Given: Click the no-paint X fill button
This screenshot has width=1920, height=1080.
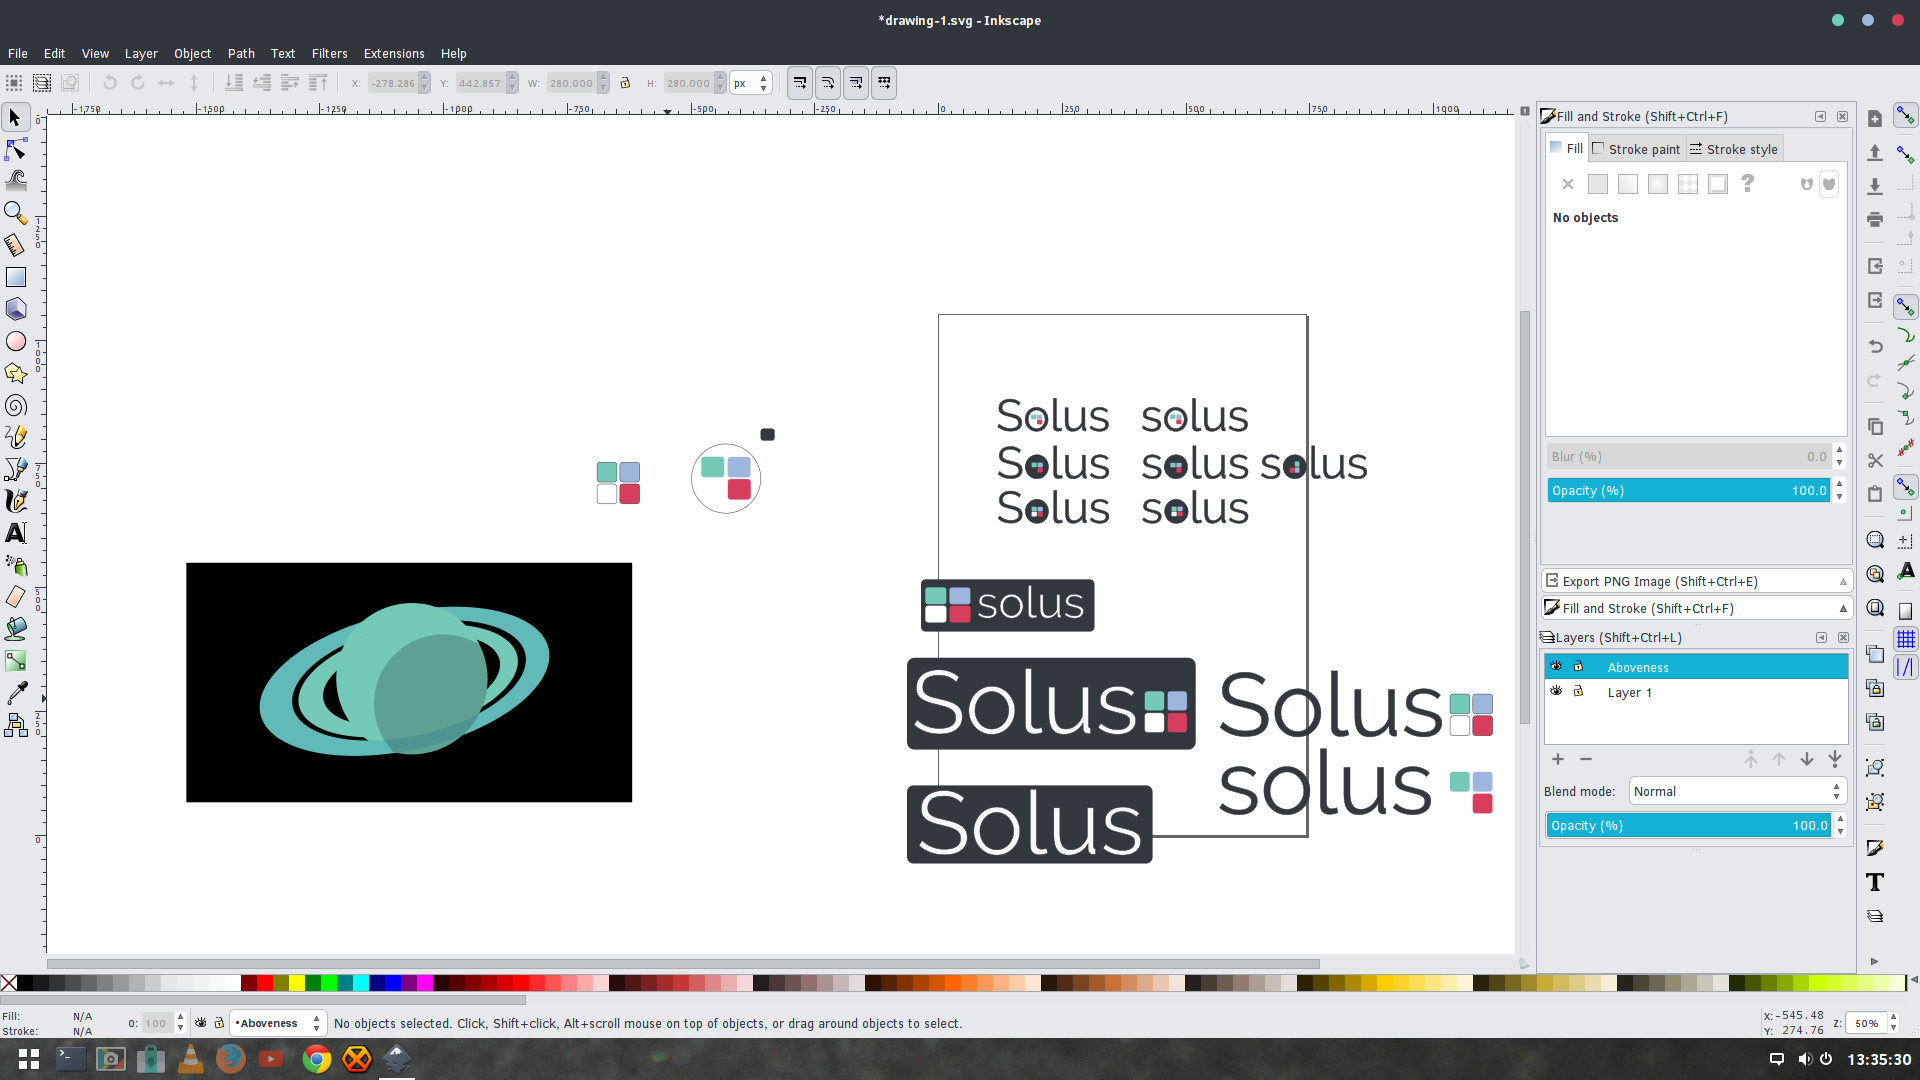Looking at the screenshot, I should (1568, 184).
